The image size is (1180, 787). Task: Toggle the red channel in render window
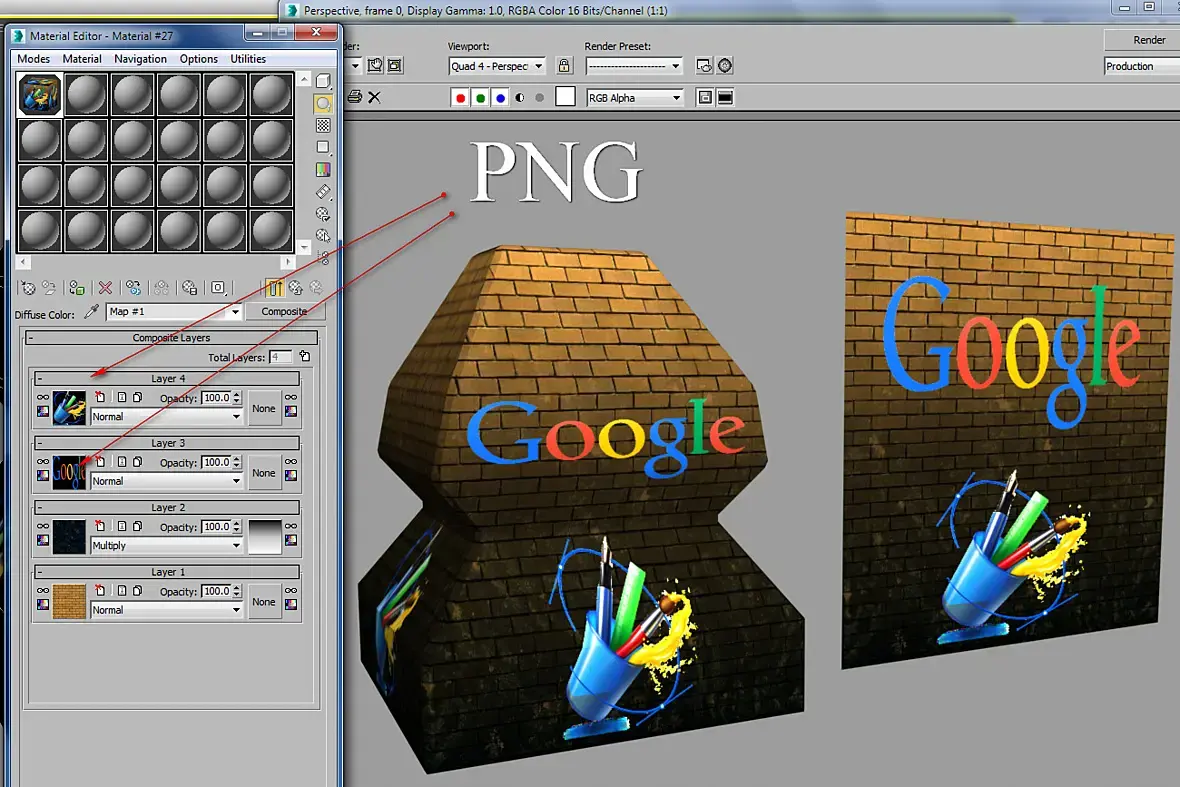click(461, 98)
